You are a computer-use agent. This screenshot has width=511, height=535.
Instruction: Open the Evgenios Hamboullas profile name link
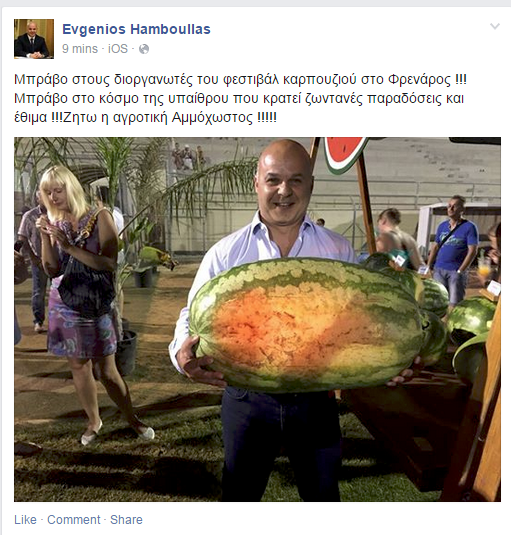tap(136, 29)
